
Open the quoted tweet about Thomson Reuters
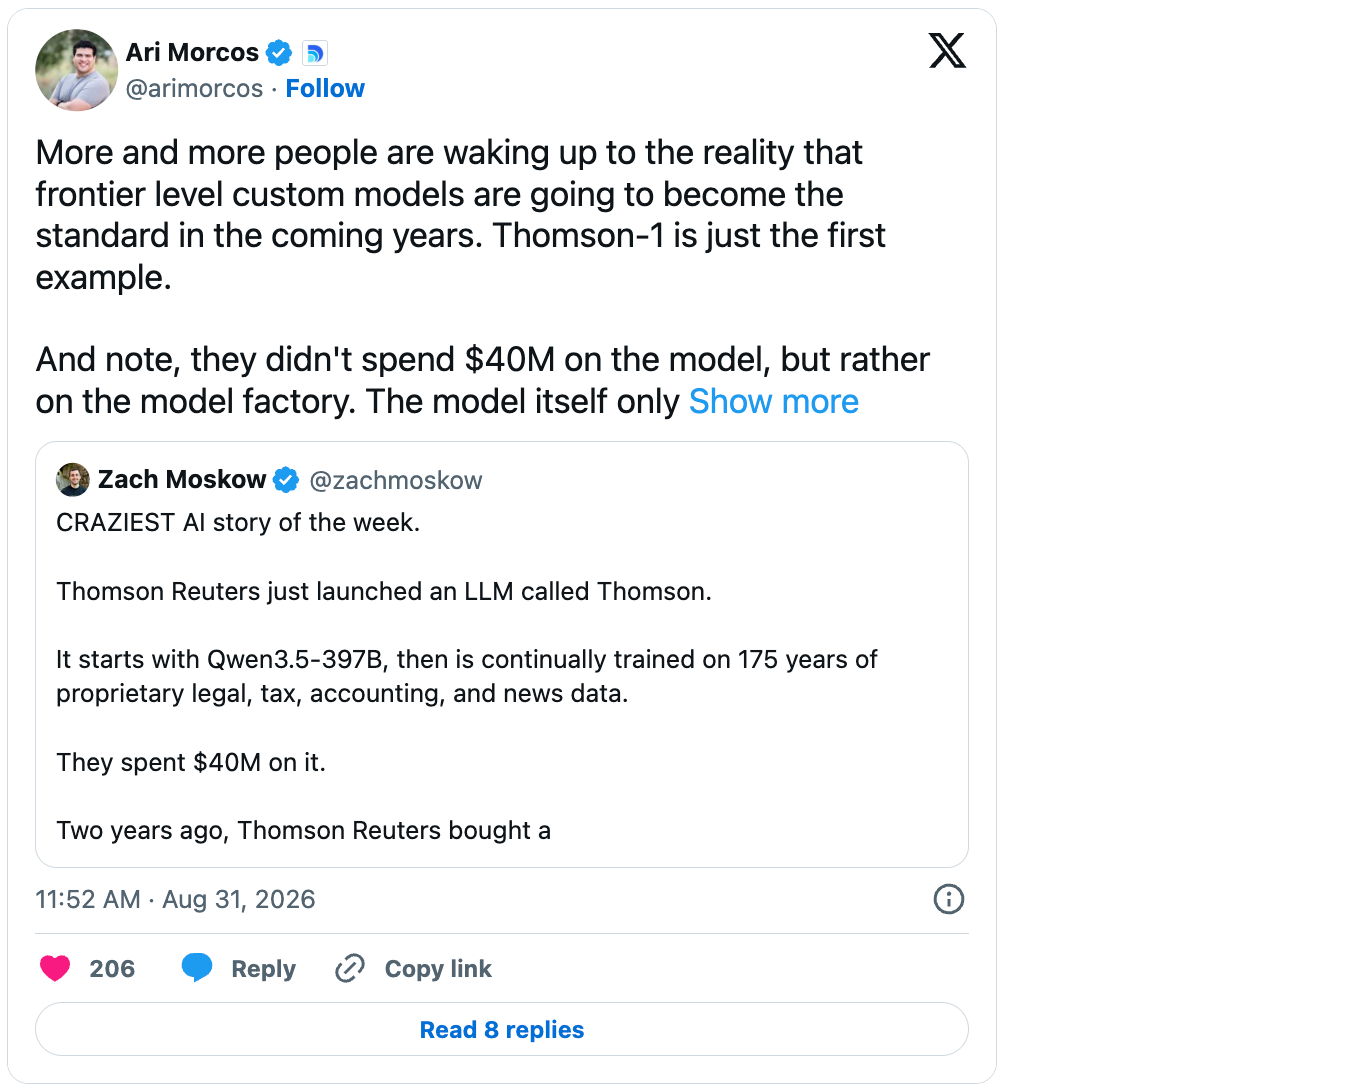point(502,654)
